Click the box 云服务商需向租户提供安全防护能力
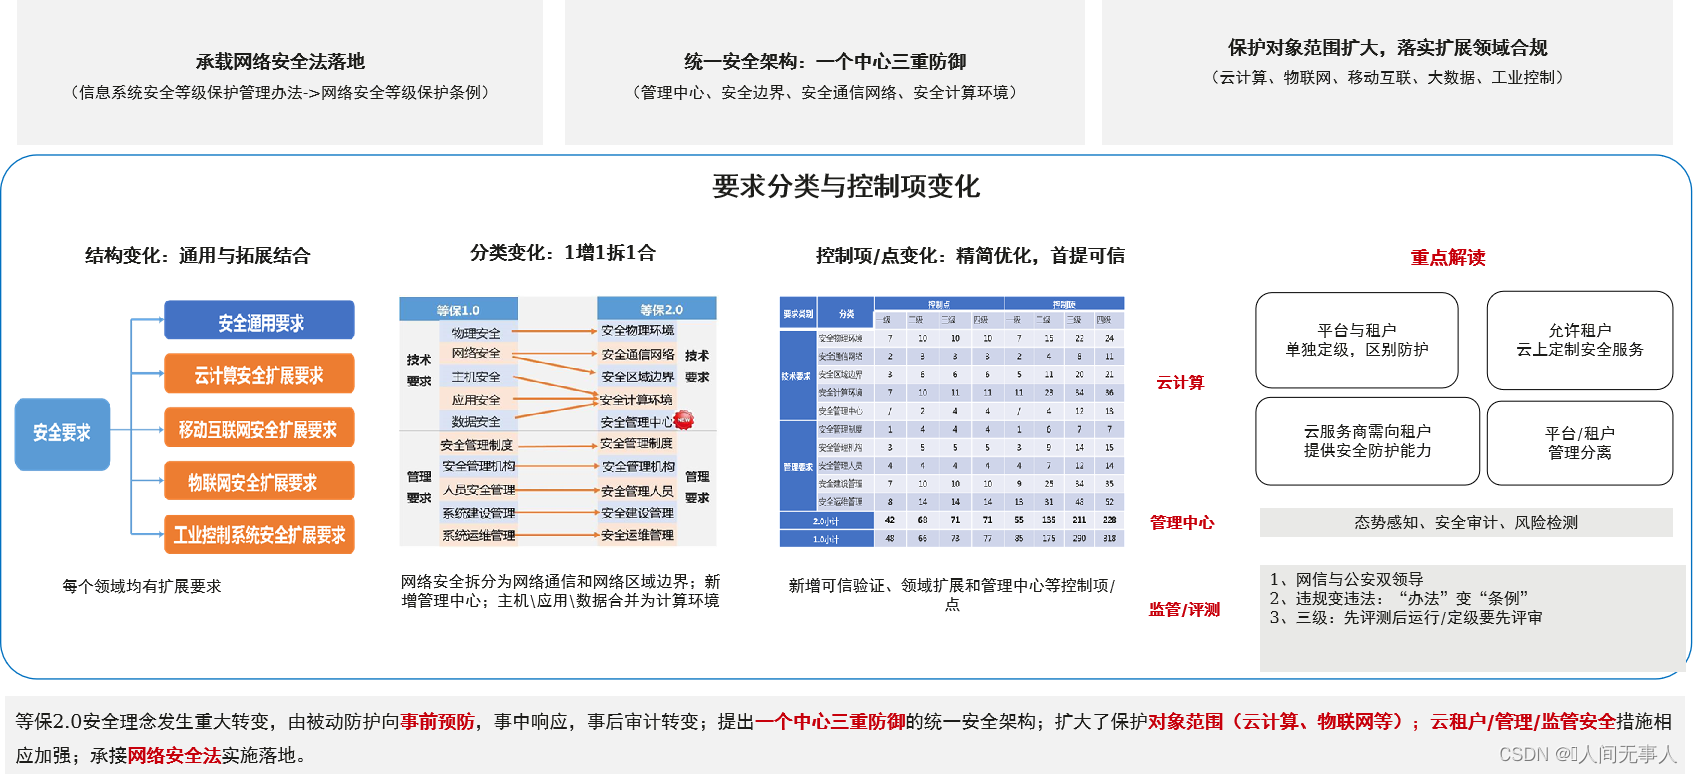The height and width of the screenshot is (774, 1693). tap(1368, 441)
